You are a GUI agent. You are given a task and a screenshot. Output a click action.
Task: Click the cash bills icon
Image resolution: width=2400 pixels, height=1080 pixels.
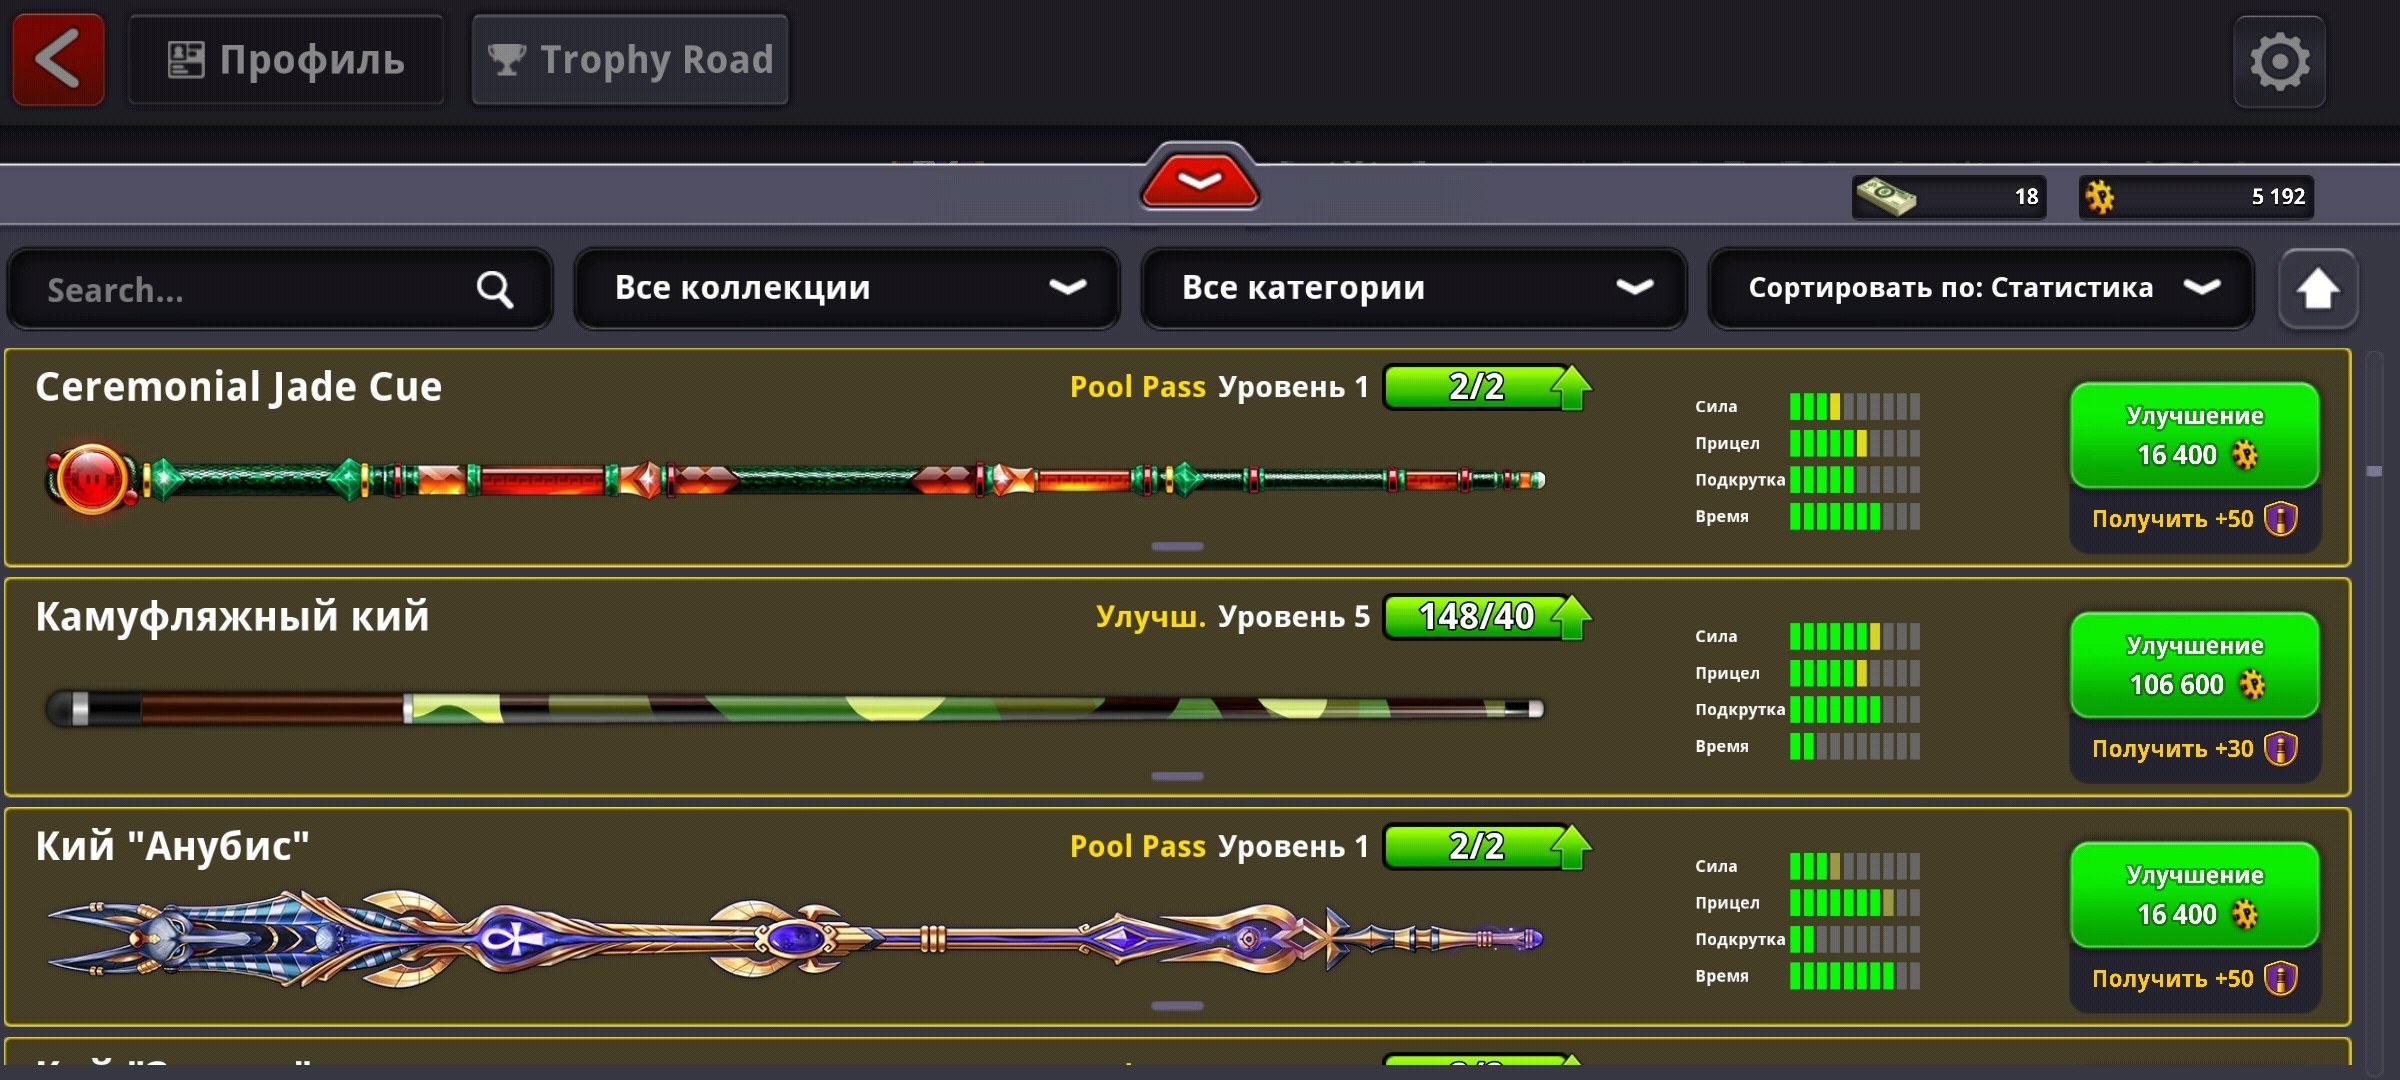click(x=1885, y=197)
